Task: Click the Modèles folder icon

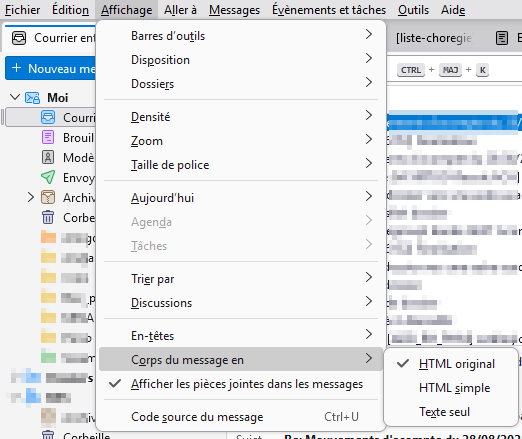Action: click(x=48, y=157)
